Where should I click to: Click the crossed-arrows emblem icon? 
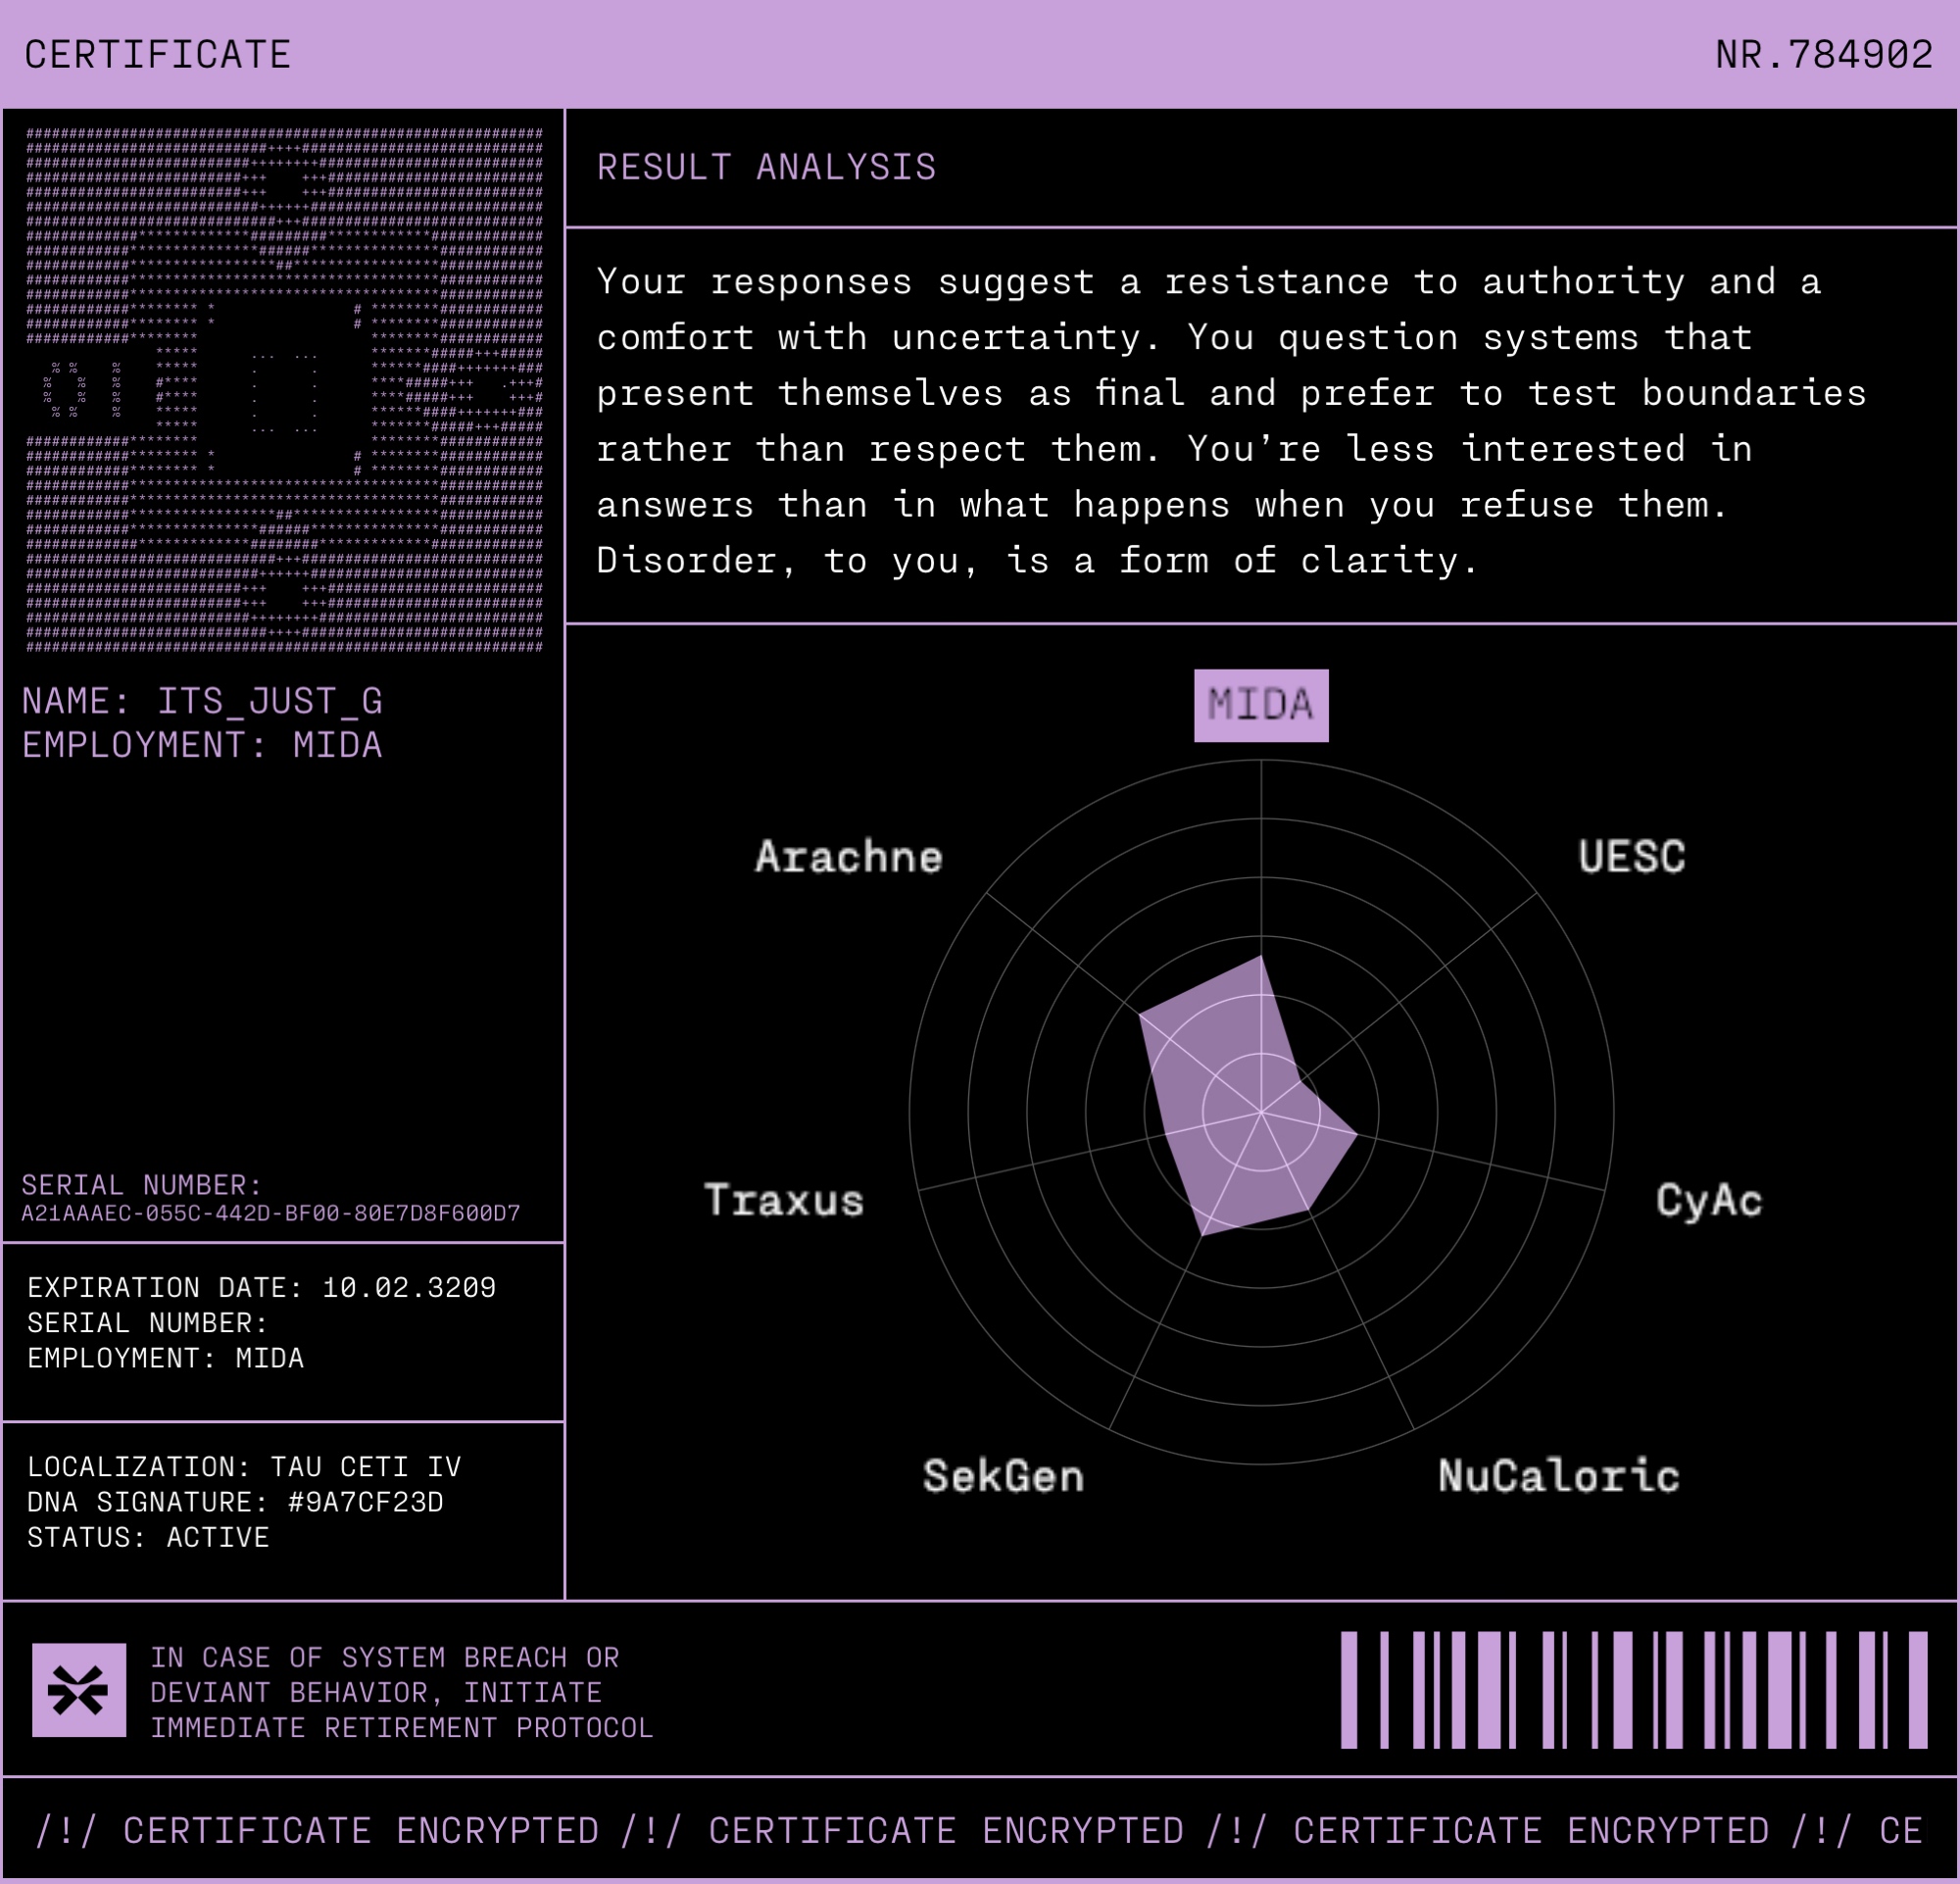(x=79, y=1690)
